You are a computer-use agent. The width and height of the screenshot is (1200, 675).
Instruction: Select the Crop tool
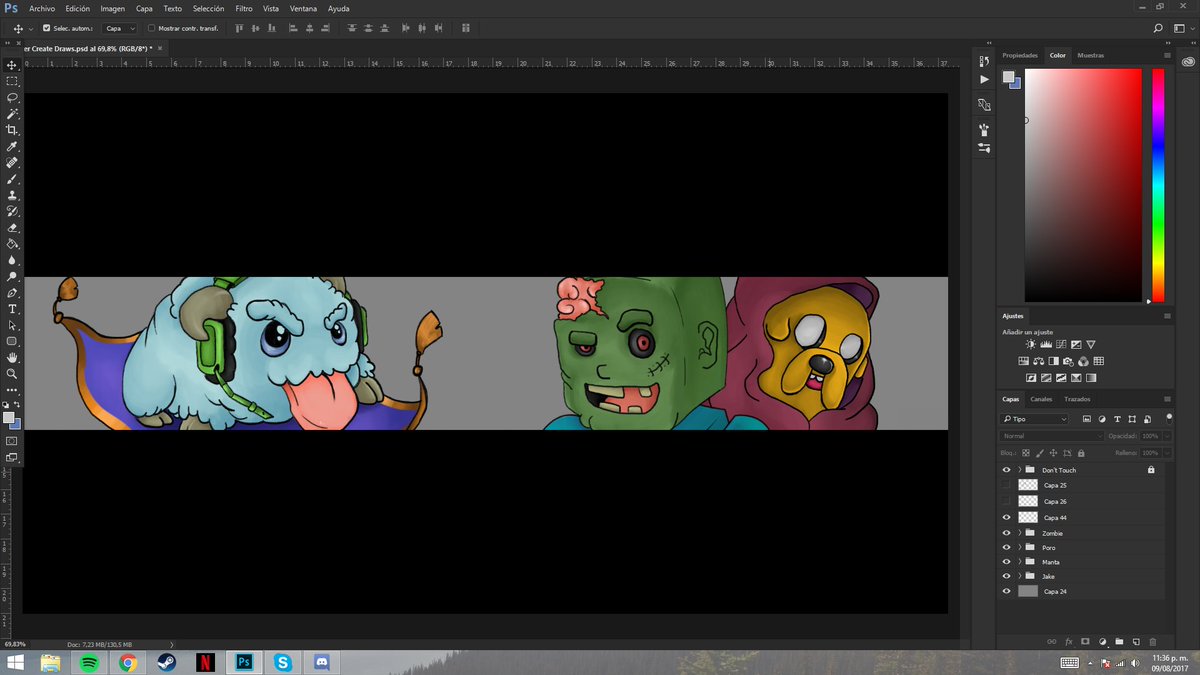[12, 130]
